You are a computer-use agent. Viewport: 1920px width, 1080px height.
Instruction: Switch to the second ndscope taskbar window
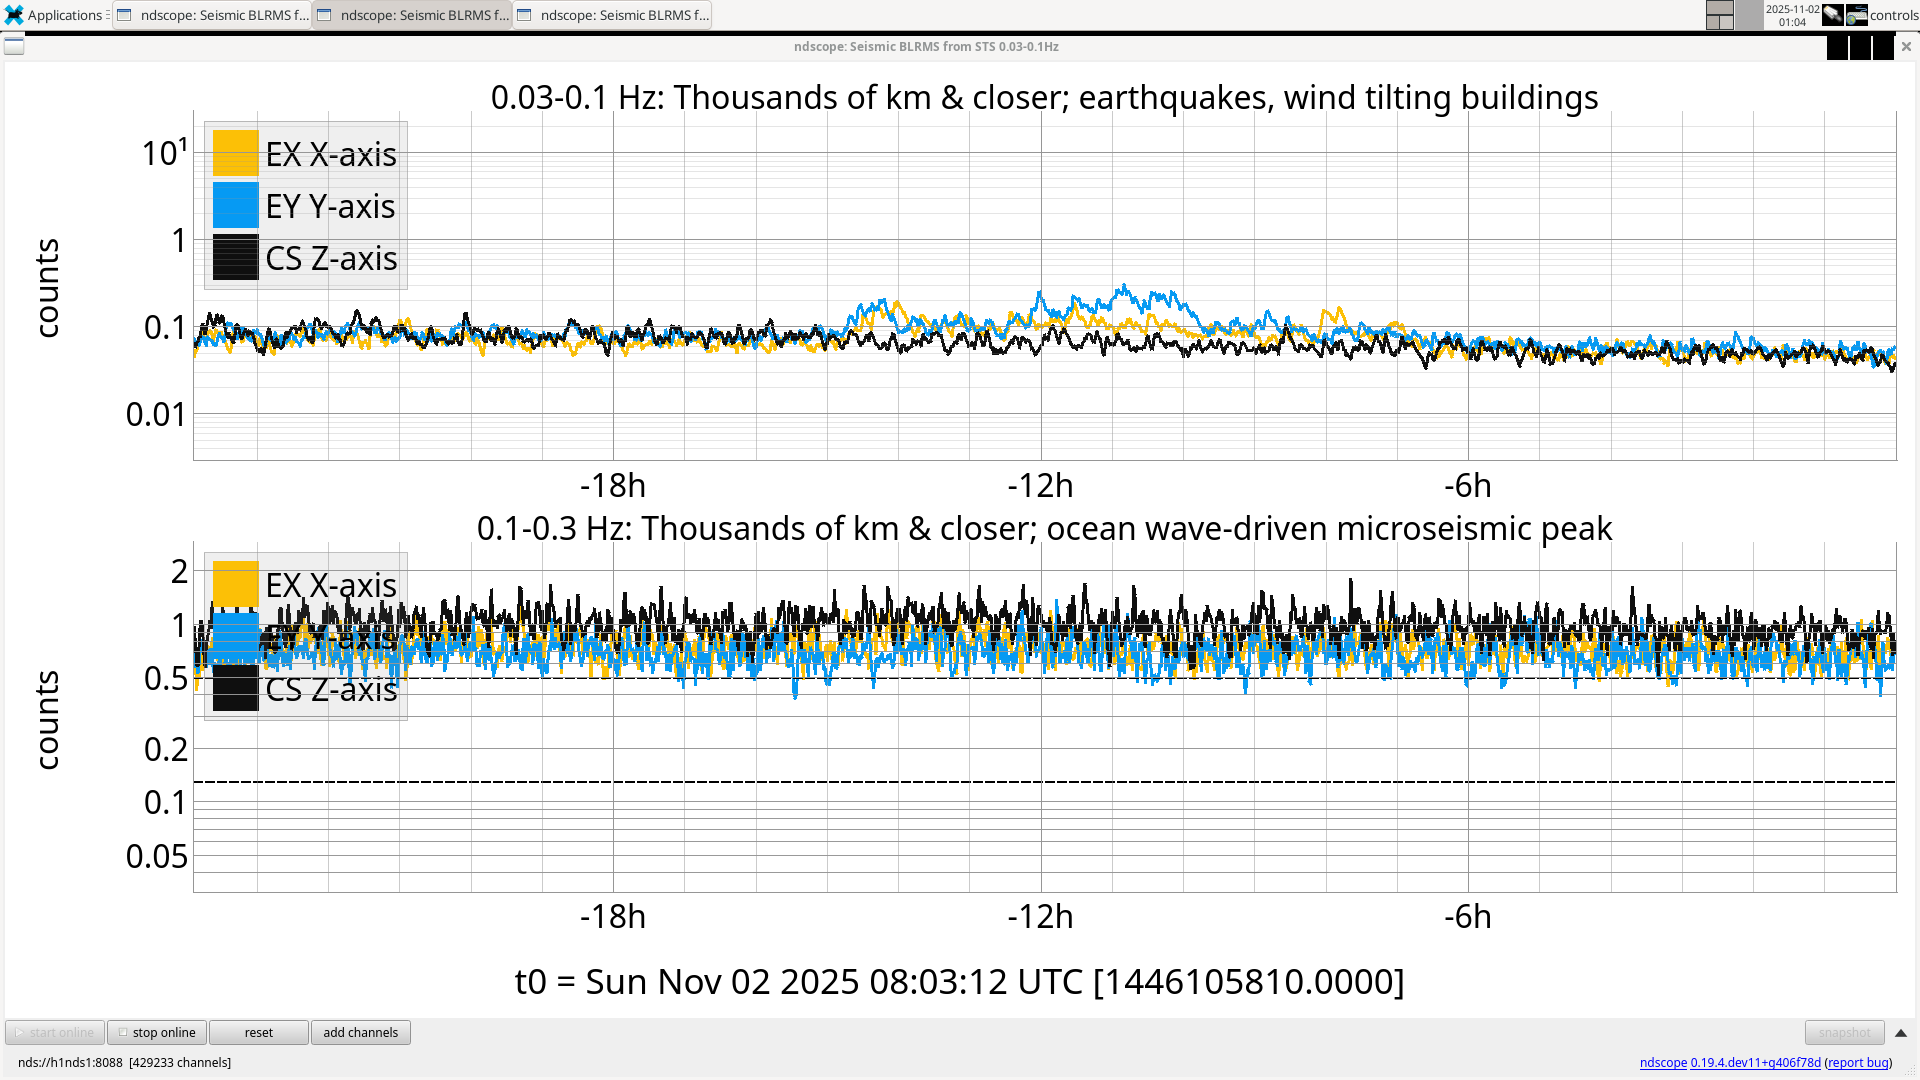pos(413,15)
